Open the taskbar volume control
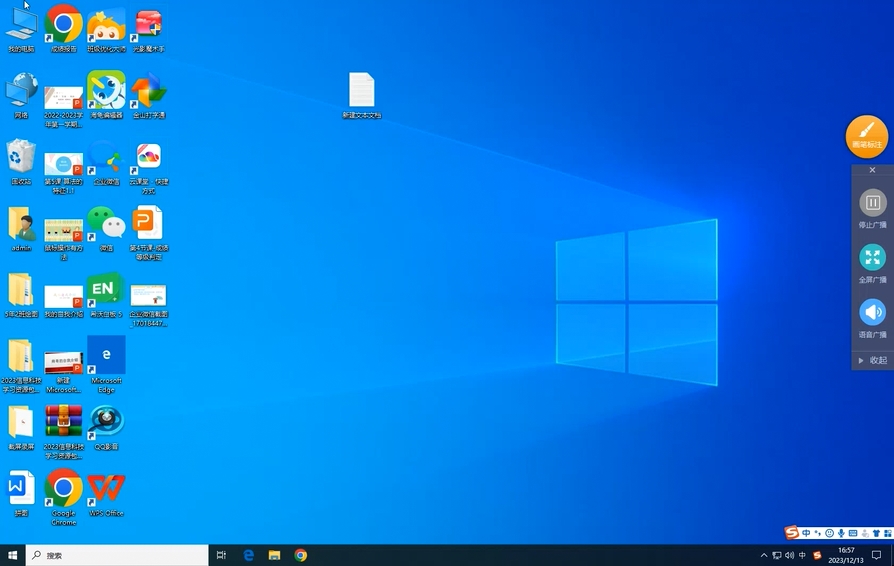Image resolution: width=894 pixels, height=566 pixels. [790, 555]
